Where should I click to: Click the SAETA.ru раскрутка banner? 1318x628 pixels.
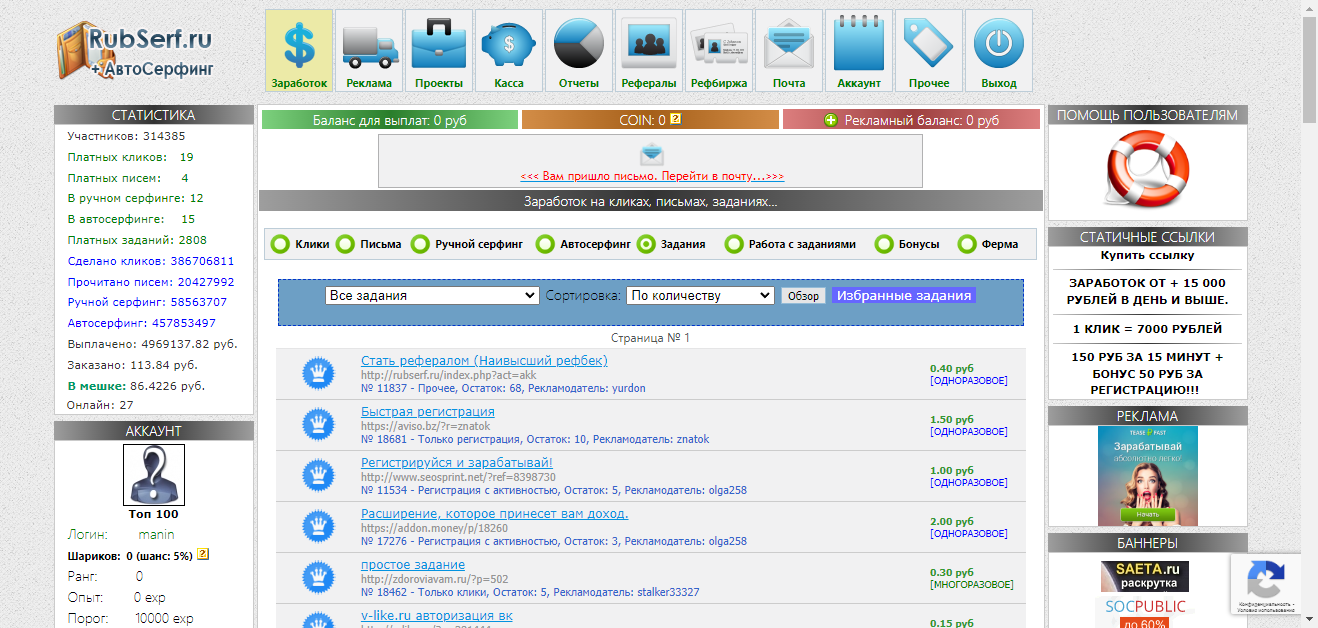tap(1146, 577)
